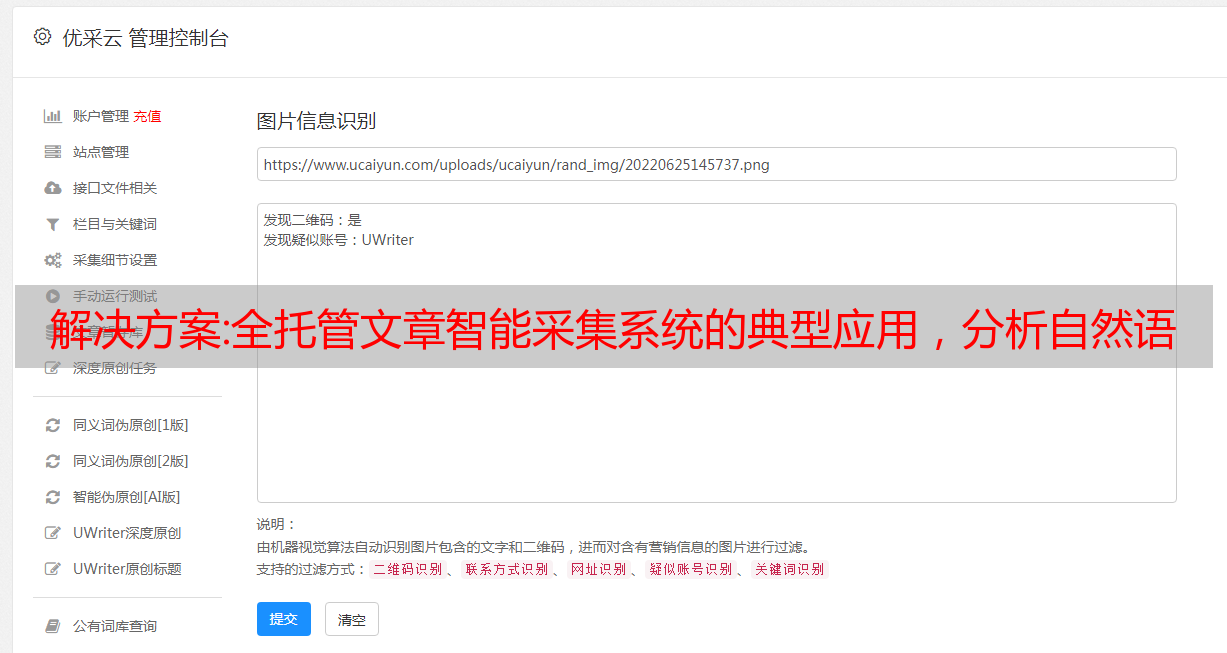Open UWriter原创标题 via its edit icon
The height and width of the screenshot is (653, 1227).
pos(53,569)
